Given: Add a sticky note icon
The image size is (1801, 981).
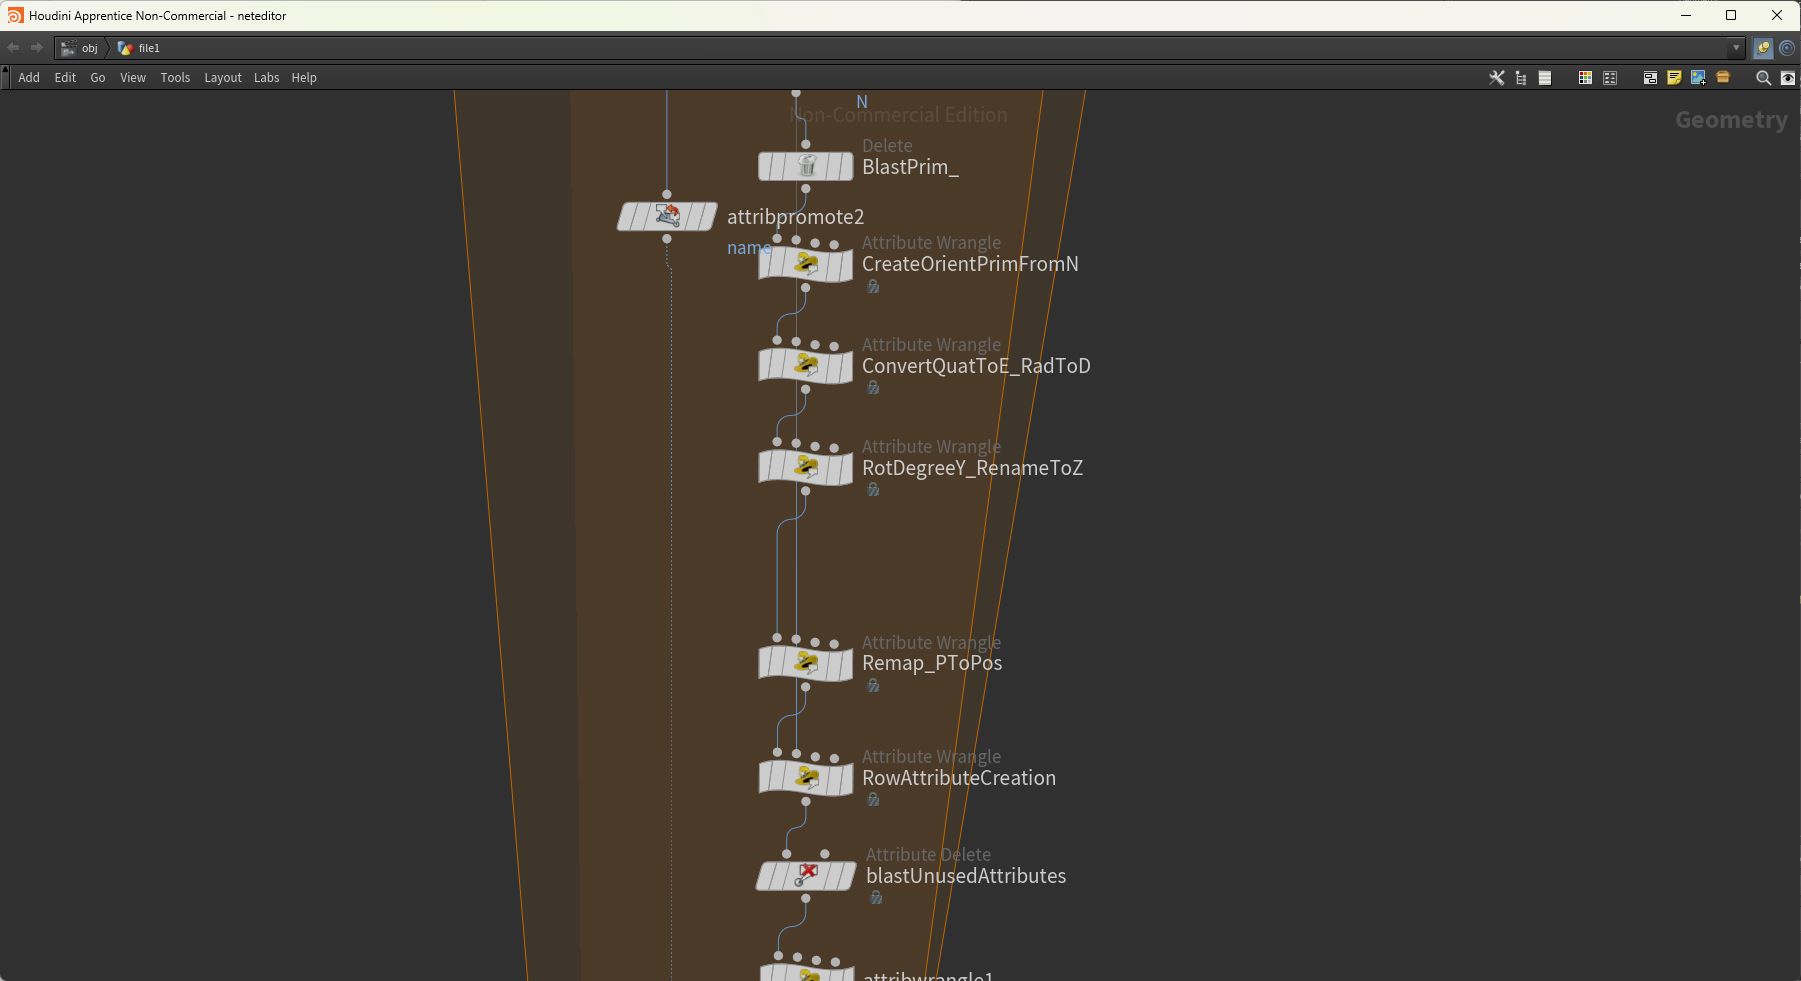Looking at the screenshot, I should pyautogui.click(x=1674, y=78).
